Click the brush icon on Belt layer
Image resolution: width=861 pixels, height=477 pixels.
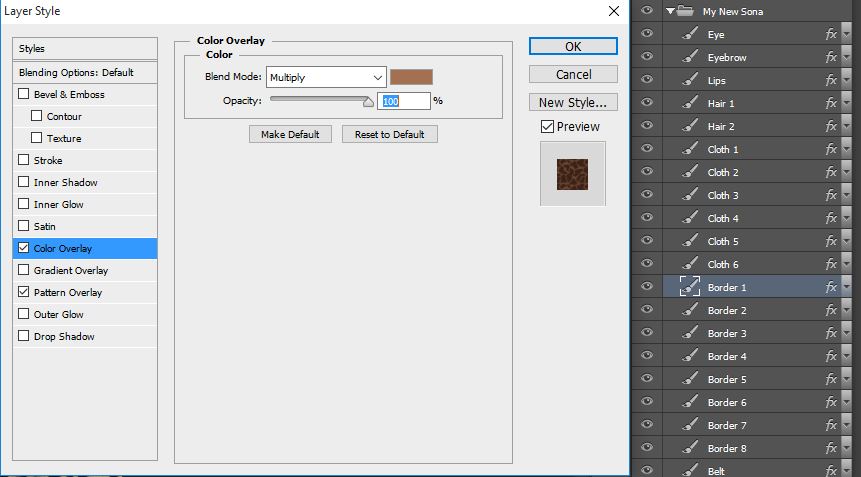[x=690, y=470]
